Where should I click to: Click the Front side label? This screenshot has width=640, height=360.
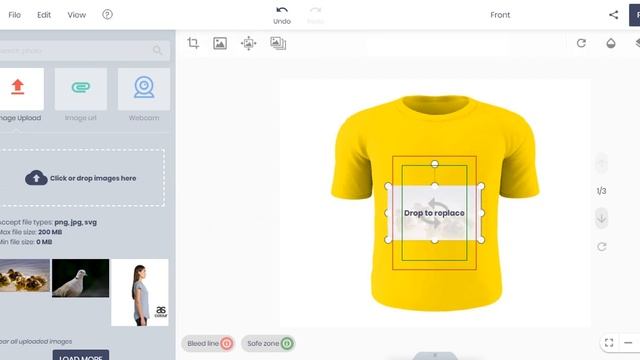500,15
